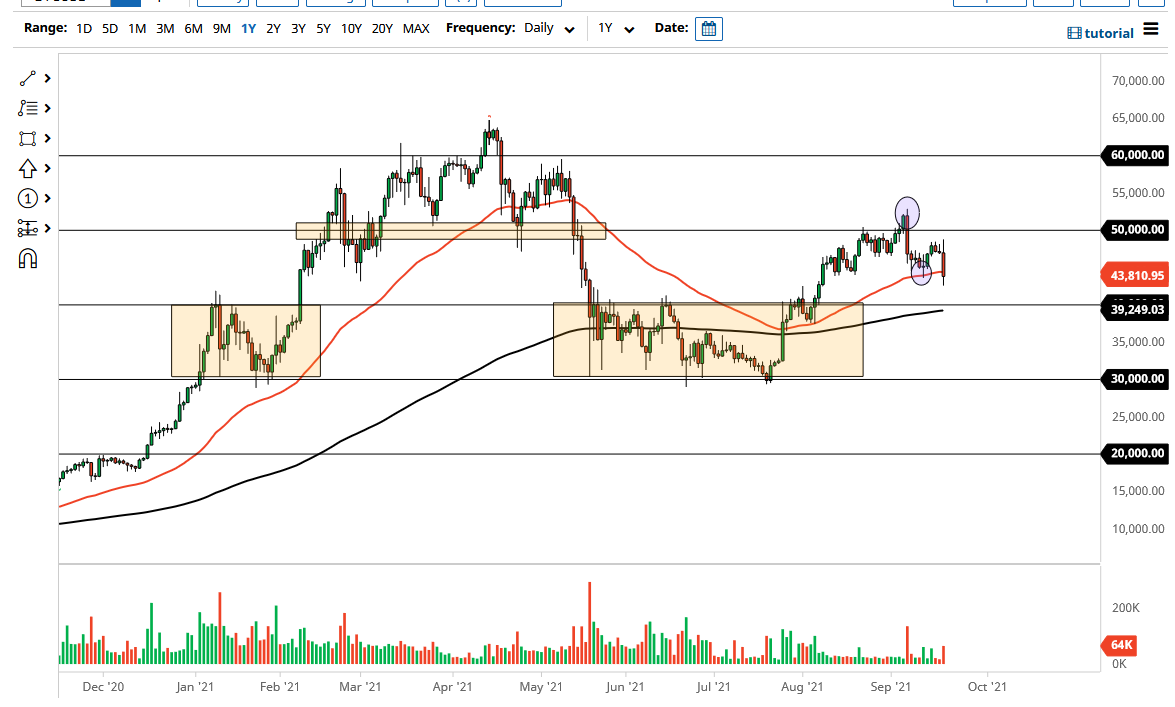Switch the range to 5D
Screen dimensions: 1175x707
coord(109,29)
